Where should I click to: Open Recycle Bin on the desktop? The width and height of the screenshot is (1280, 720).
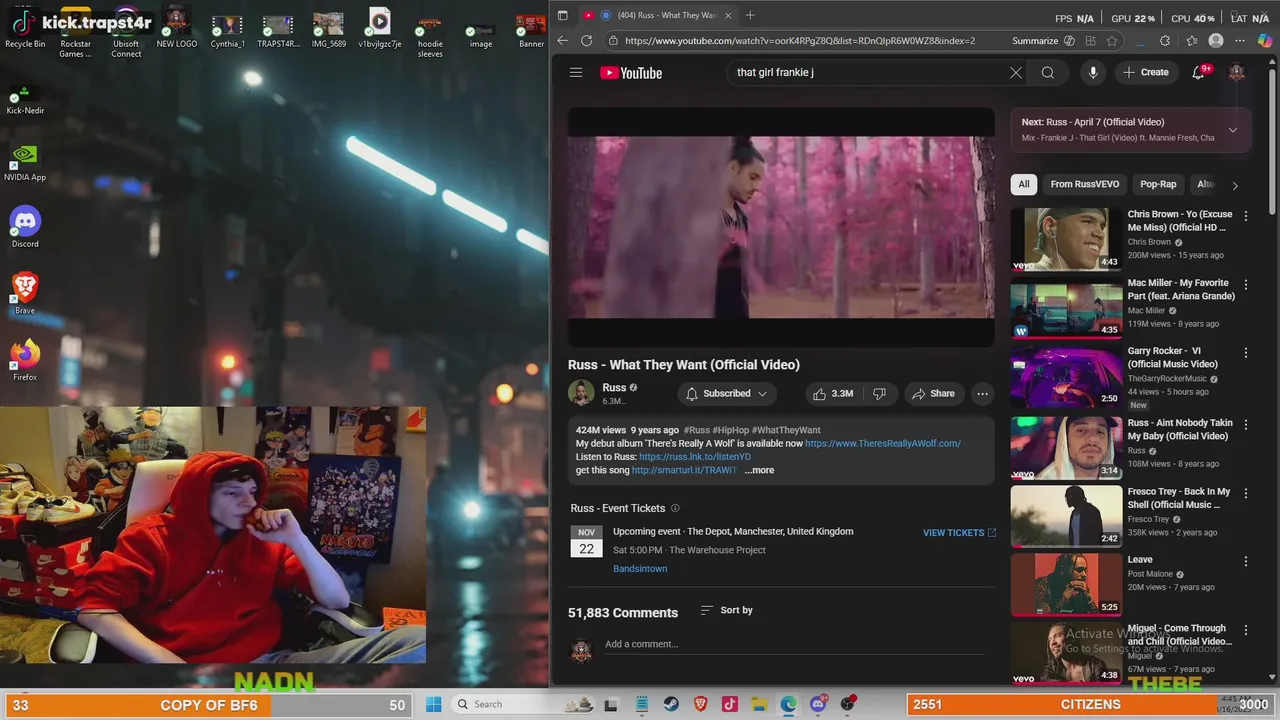[x=25, y=28]
